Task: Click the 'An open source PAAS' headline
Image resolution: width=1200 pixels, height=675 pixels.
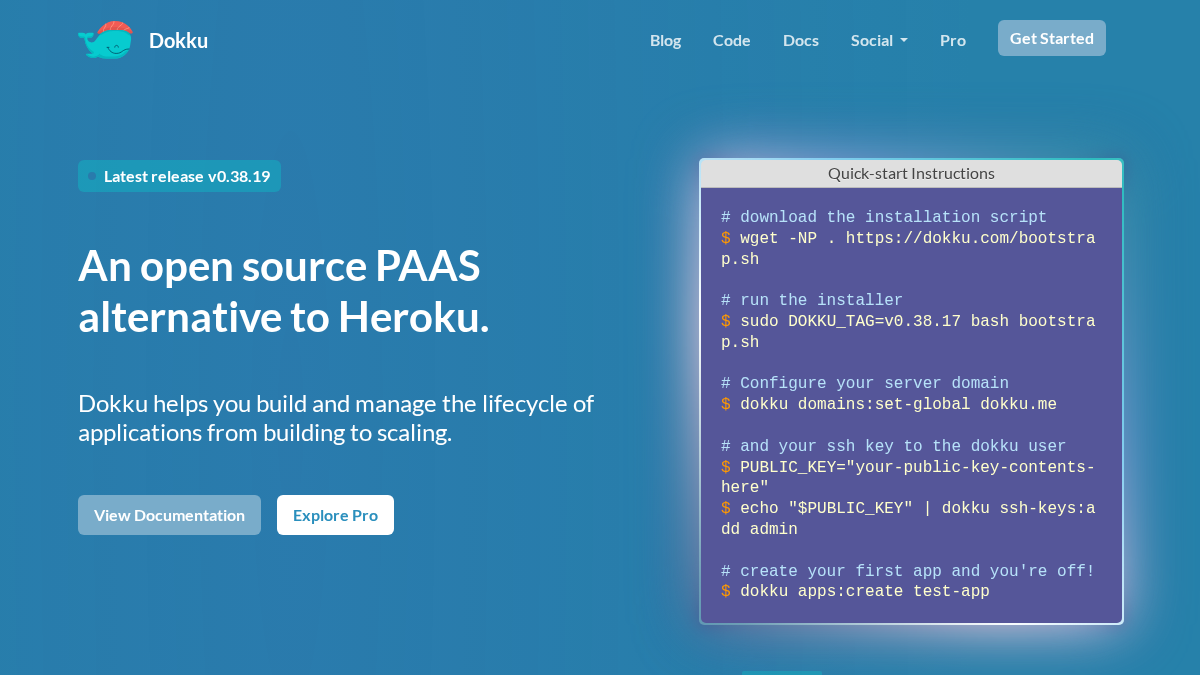Action: coord(284,291)
